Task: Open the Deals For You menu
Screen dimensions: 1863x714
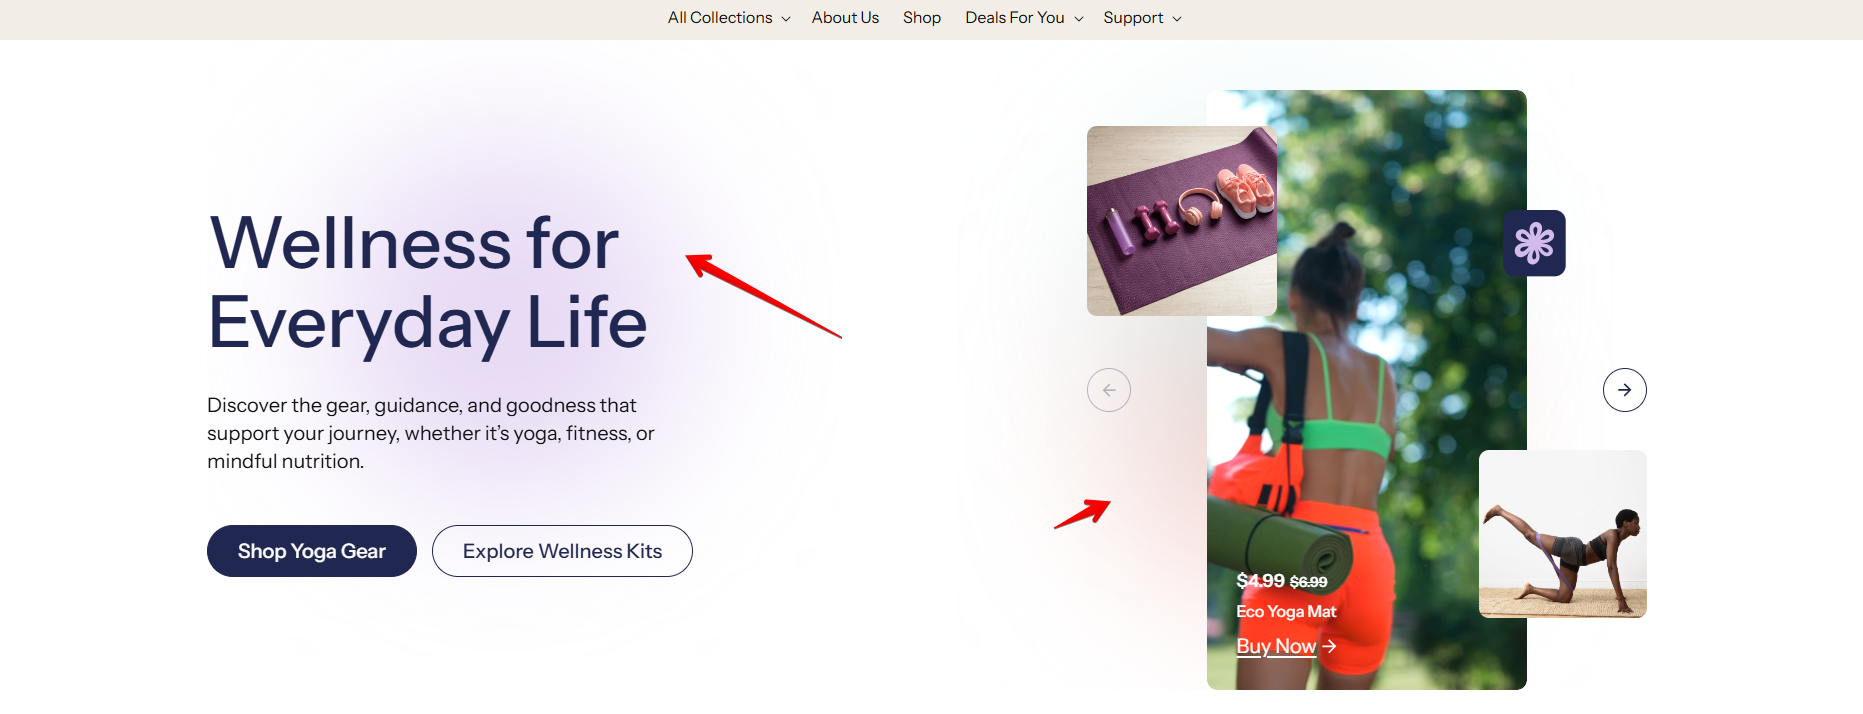Action: tap(1014, 18)
